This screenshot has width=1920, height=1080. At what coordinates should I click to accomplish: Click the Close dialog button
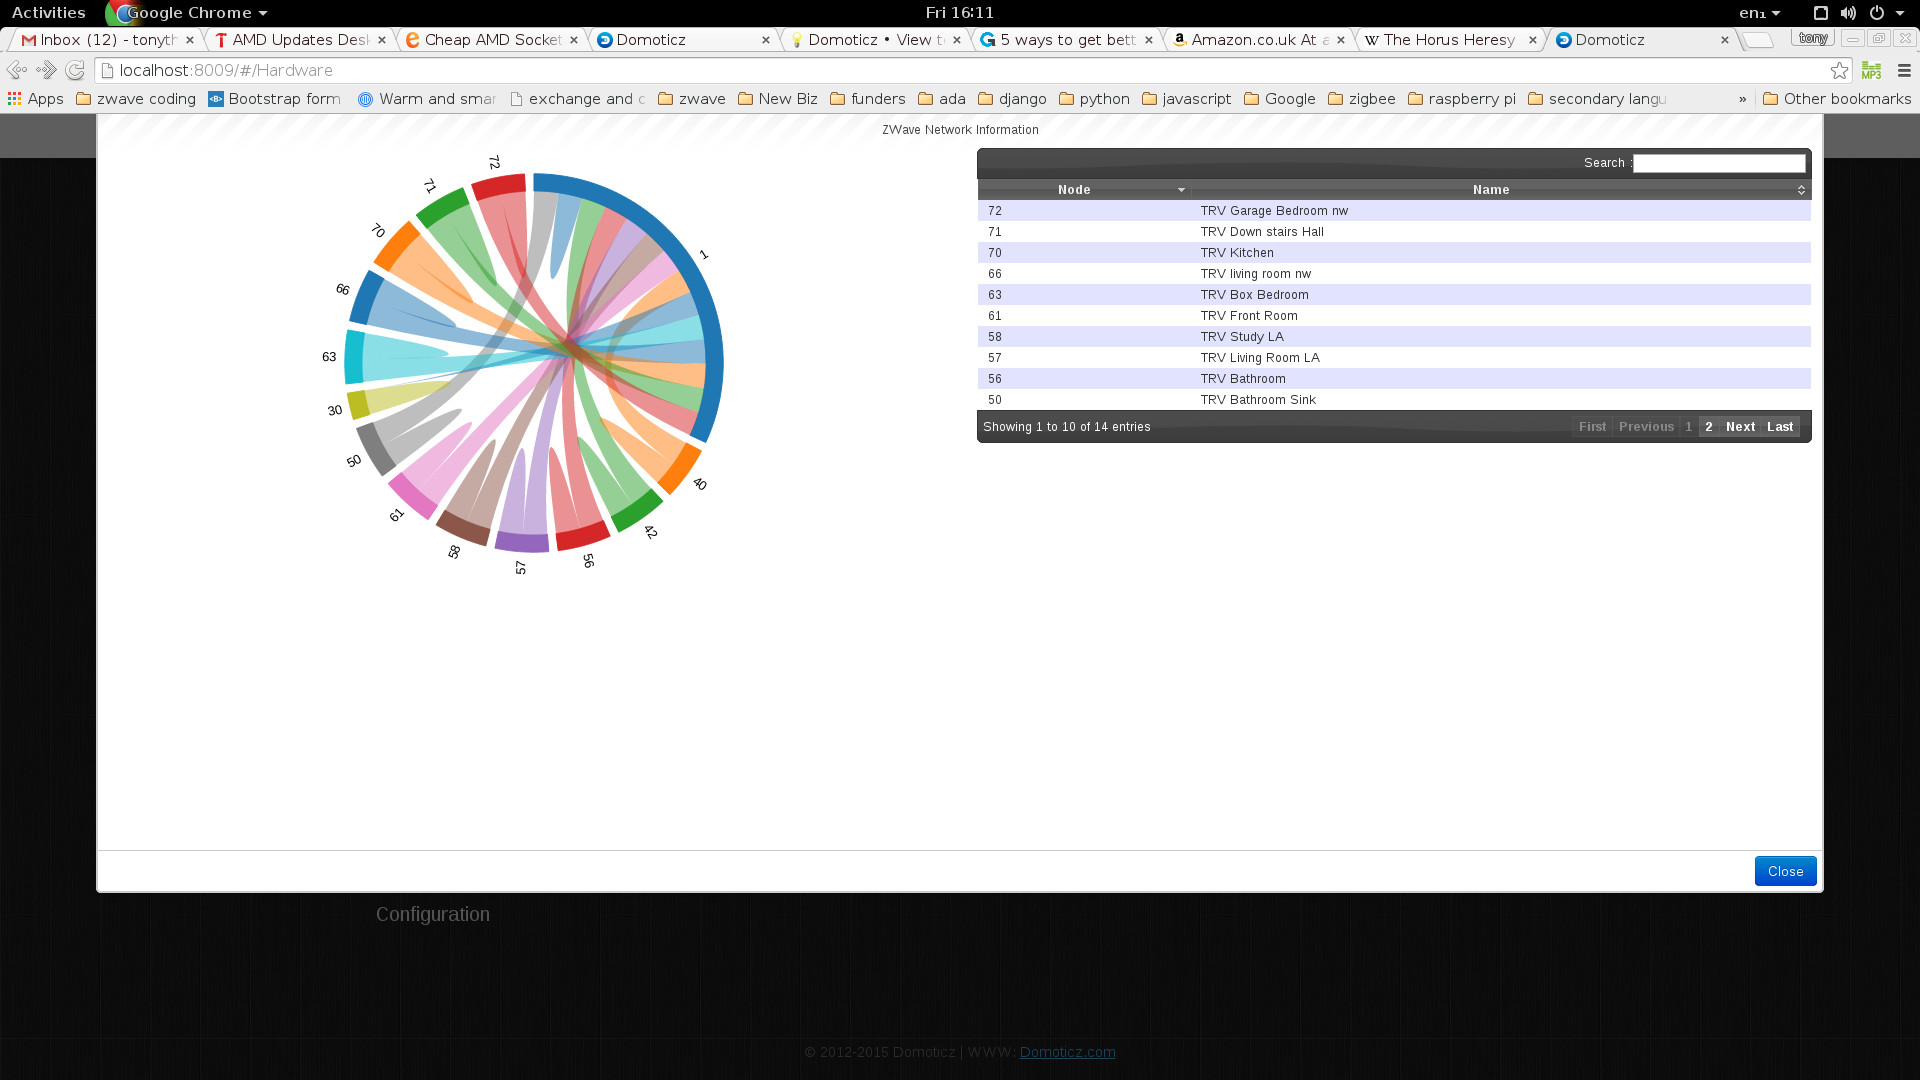coord(1785,870)
